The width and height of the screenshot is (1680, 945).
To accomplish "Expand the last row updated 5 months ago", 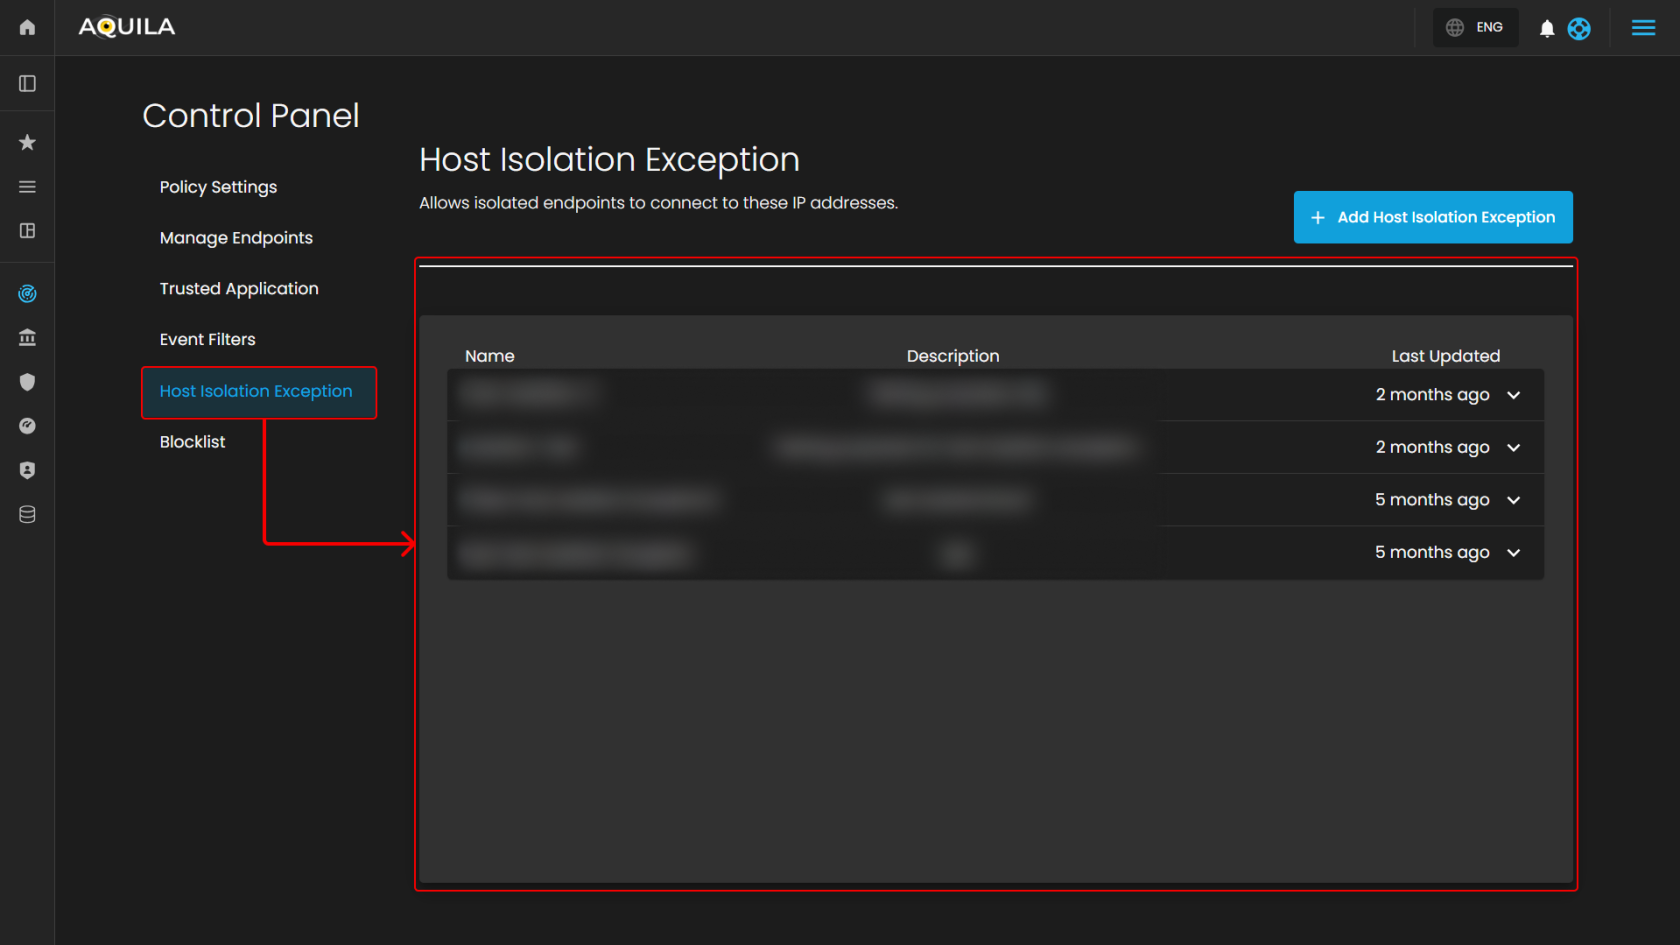I will pos(1513,553).
